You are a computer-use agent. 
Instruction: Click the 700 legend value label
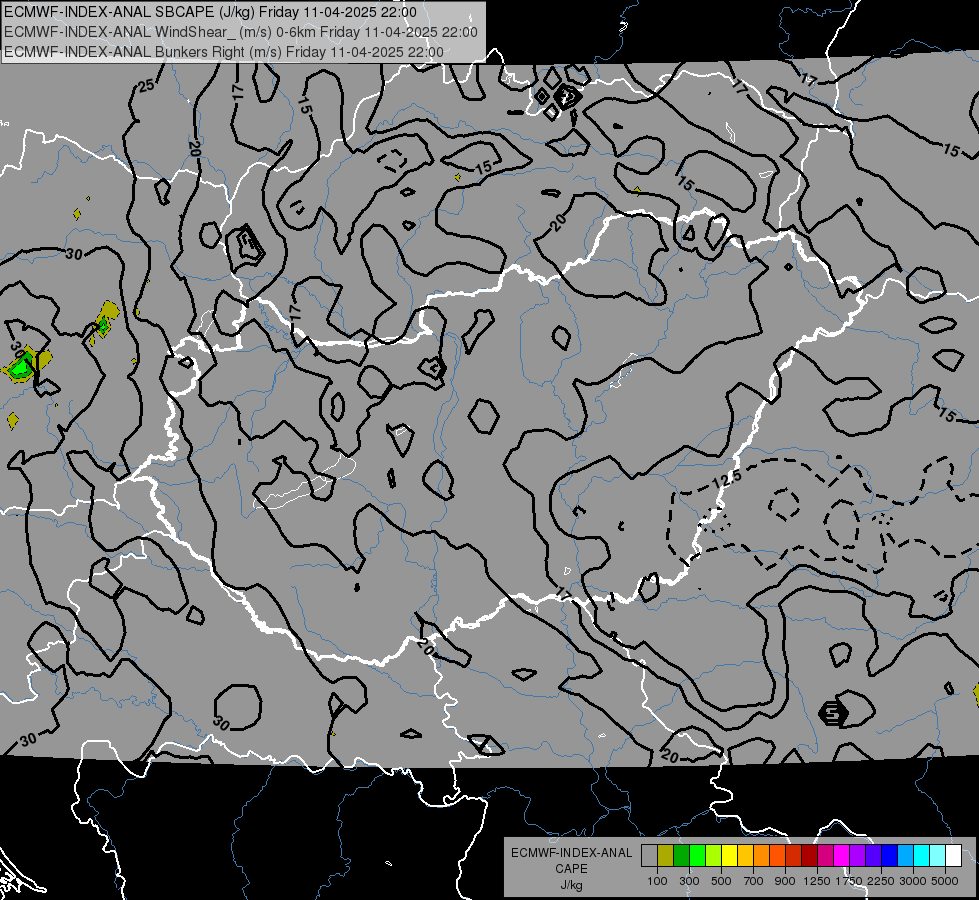[754, 881]
